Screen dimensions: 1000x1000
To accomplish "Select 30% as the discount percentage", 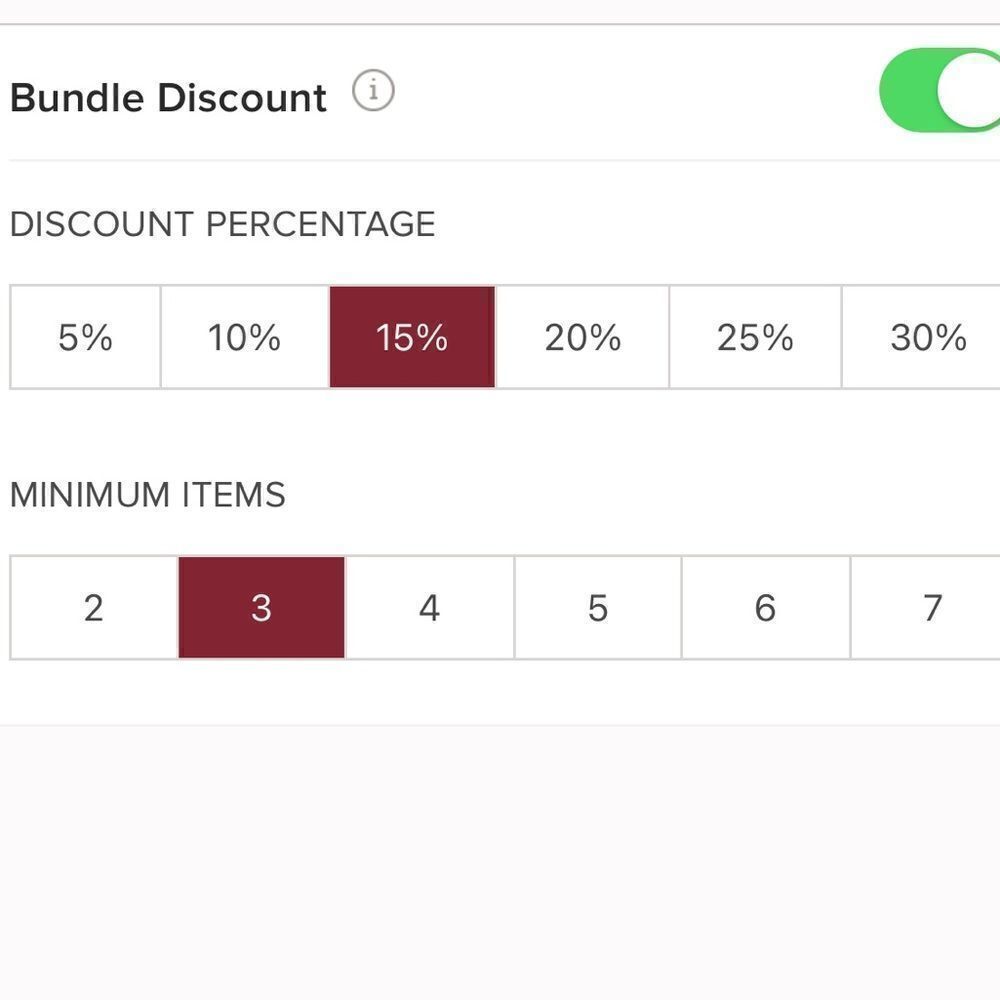I will coord(922,337).
